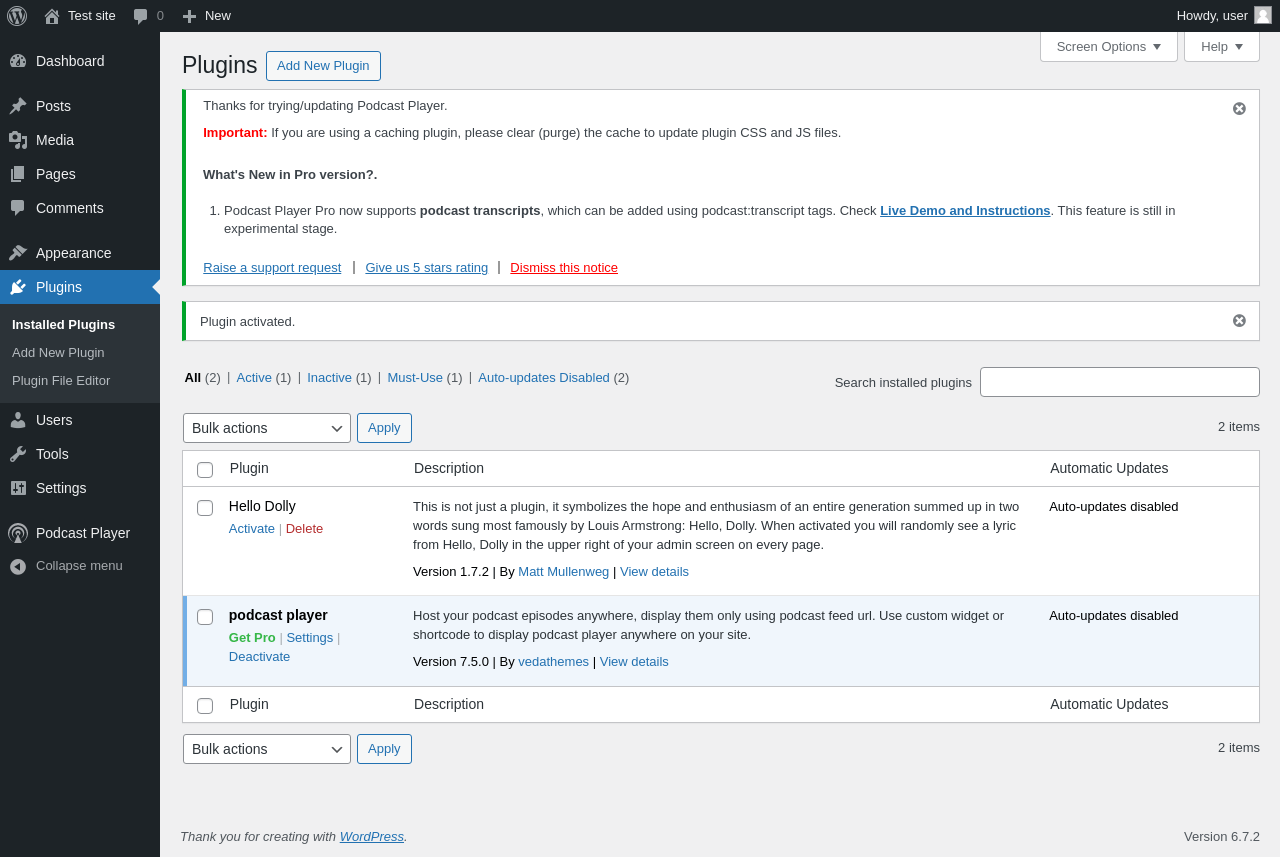This screenshot has width=1280, height=857.
Task: Open Plugin File Editor submenu item
Action: point(61,380)
